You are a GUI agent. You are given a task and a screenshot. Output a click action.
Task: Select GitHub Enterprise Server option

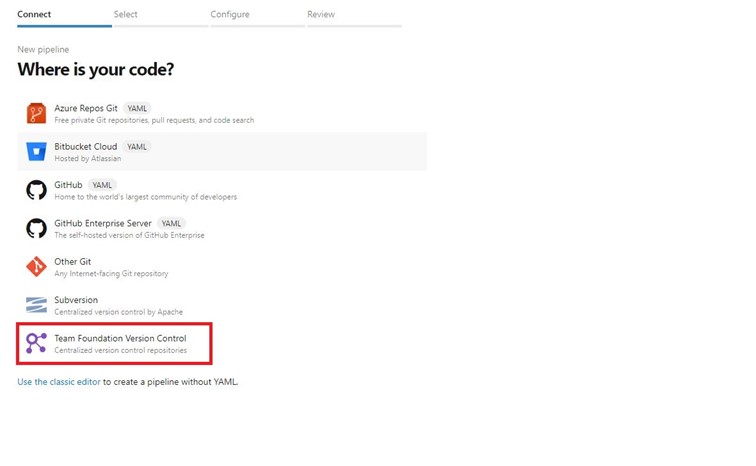(x=222, y=228)
